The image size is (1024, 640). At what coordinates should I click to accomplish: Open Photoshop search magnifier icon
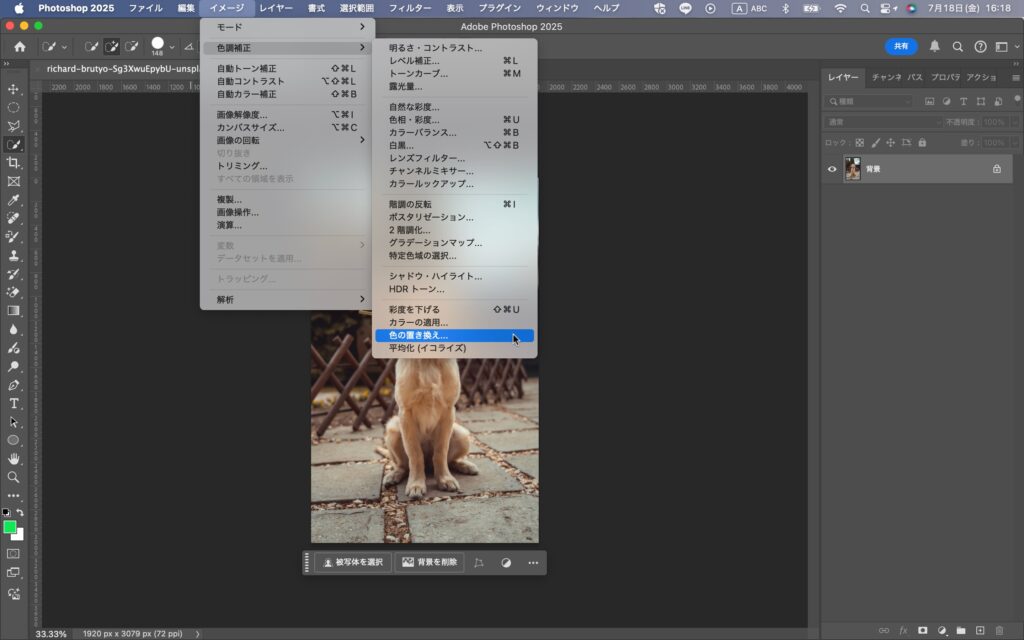coord(957,46)
